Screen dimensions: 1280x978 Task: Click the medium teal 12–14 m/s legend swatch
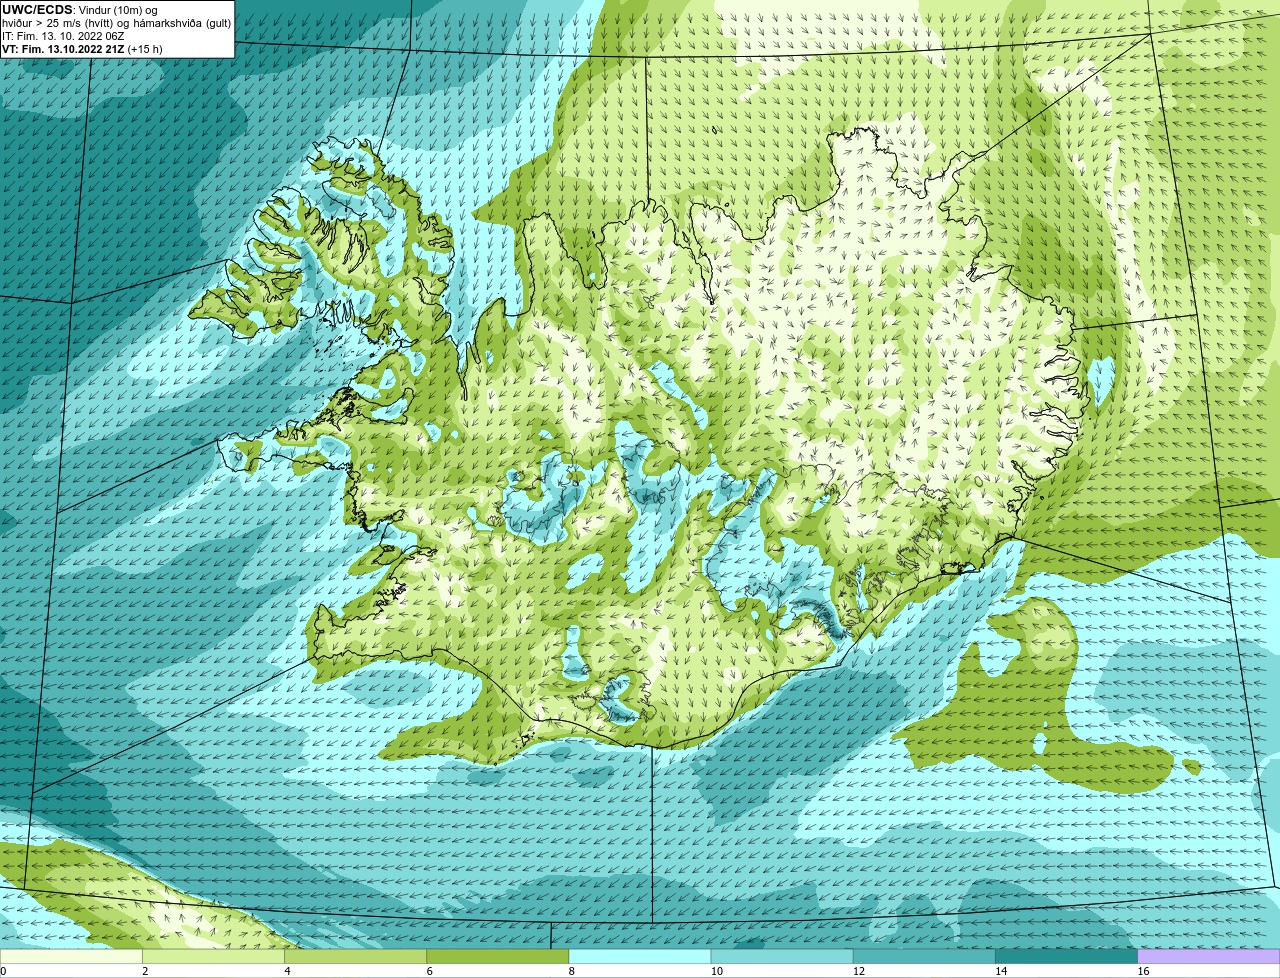point(924,957)
